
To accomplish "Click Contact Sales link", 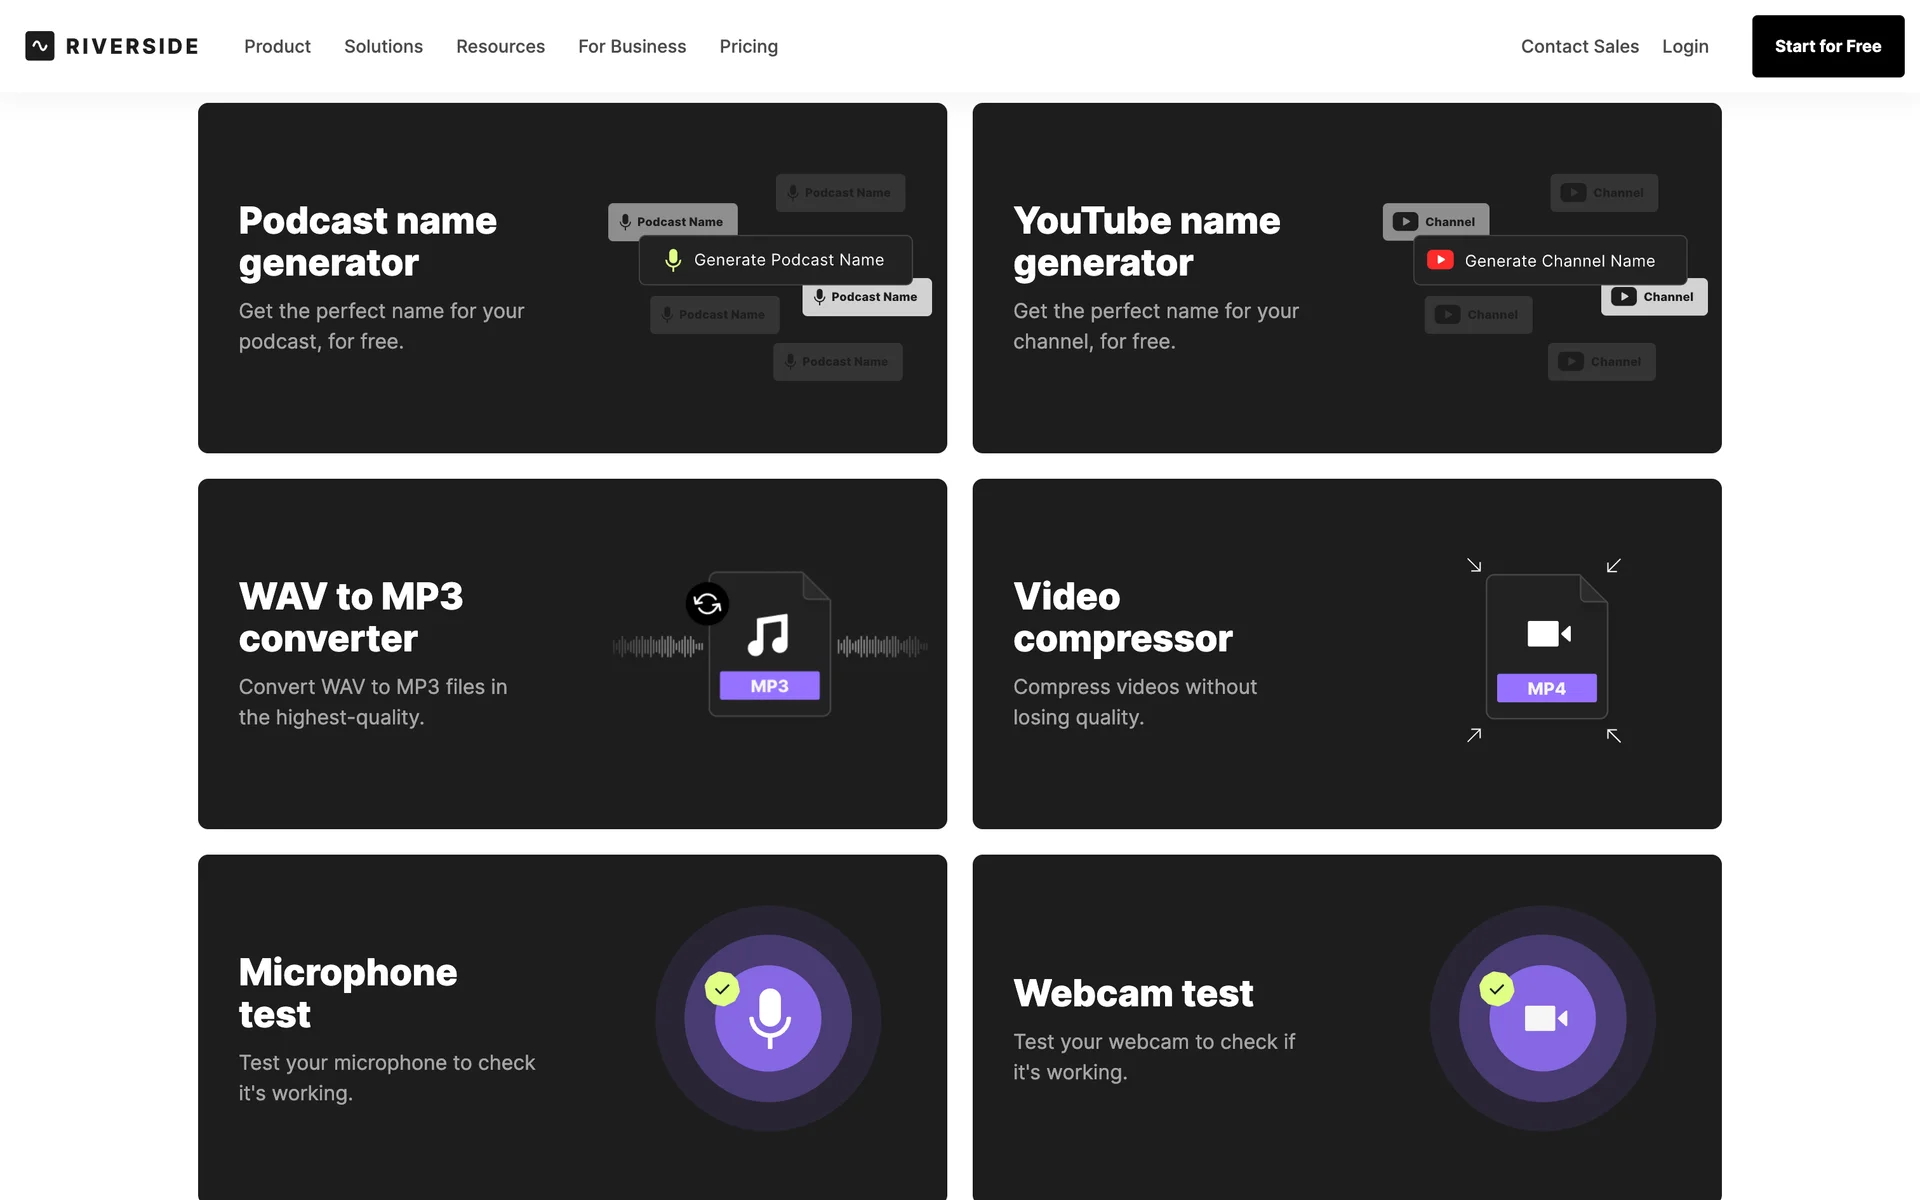I will pos(1579,46).
